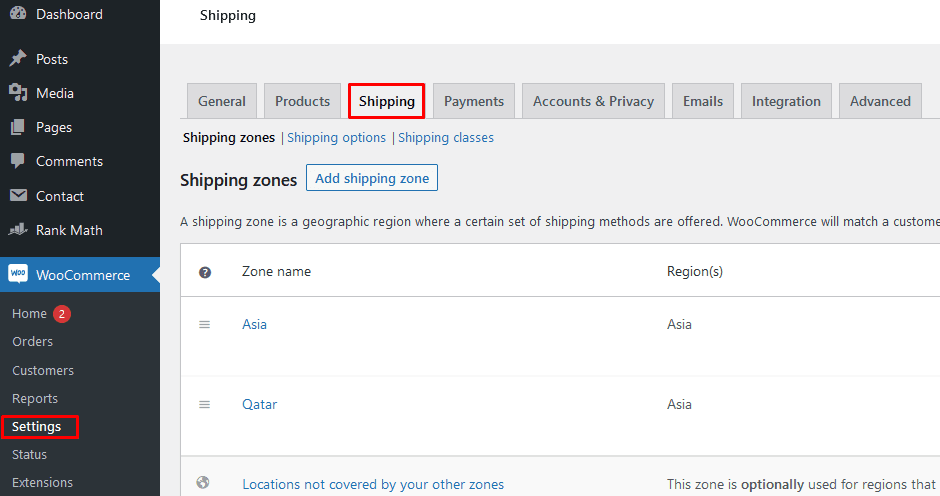This screenshot has height=496, width=940.
Task: Go to Accounts & Privacy tab
Action: click(x=593, y=101)
